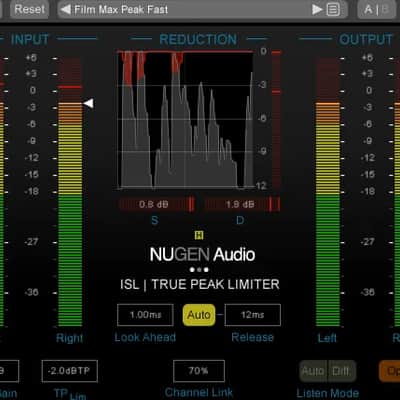The height and width of the screenshot is (400, 400).
Task: Click the Reset button
Action: [30, 9]
